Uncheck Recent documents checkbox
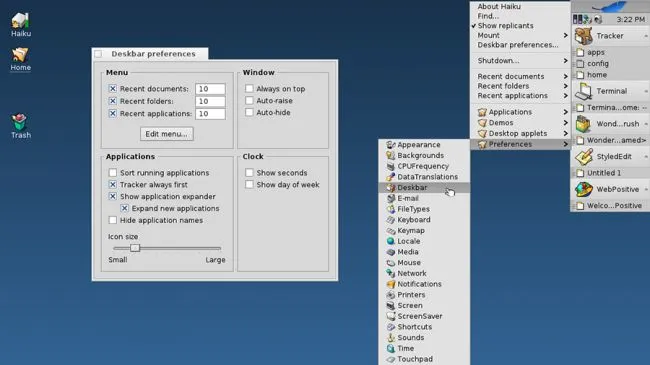 point(113,89)
